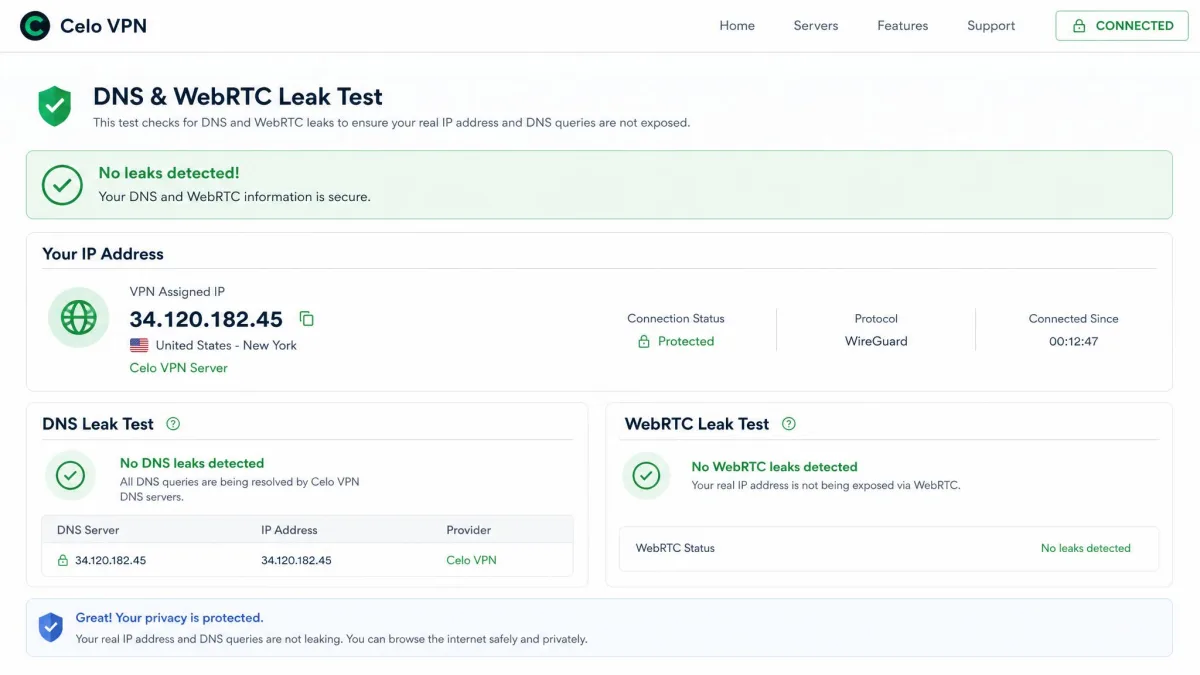Click the Provider column header
Image resolution: width=1200 pixels, height=675 pixels.
pyautogui.click(x=469, y=530)
